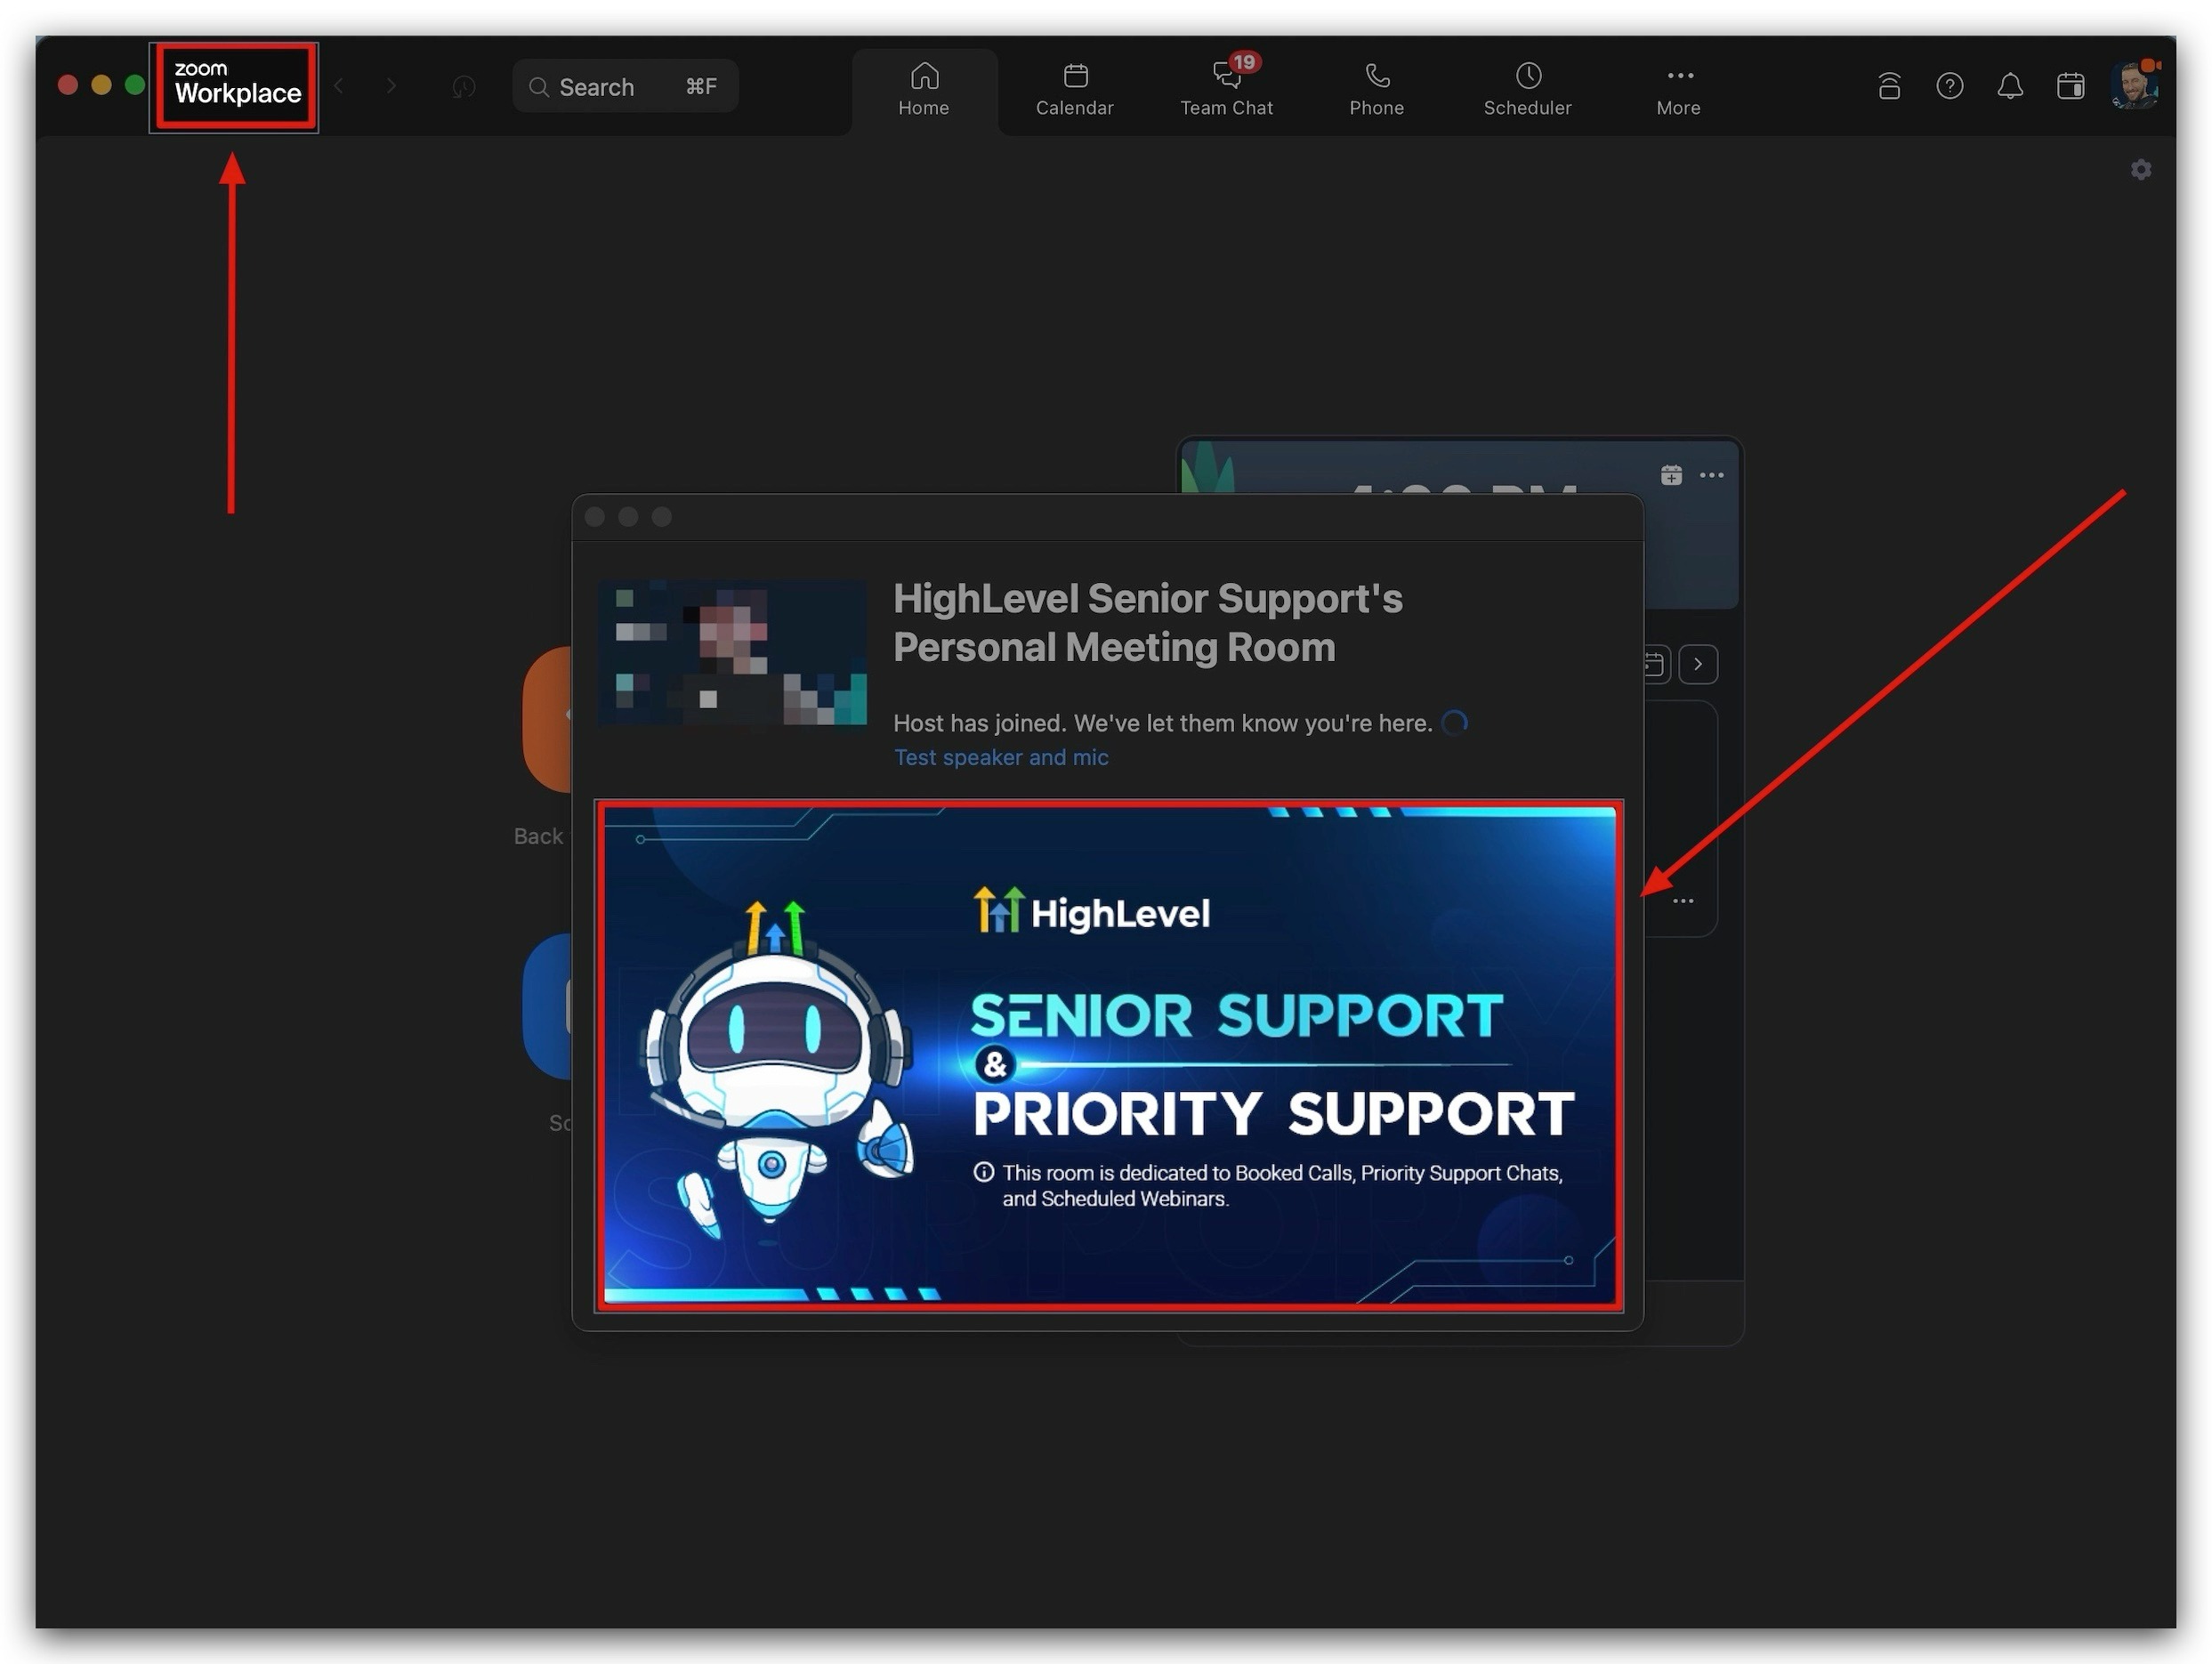Click the forward navigation arrow

391,87
